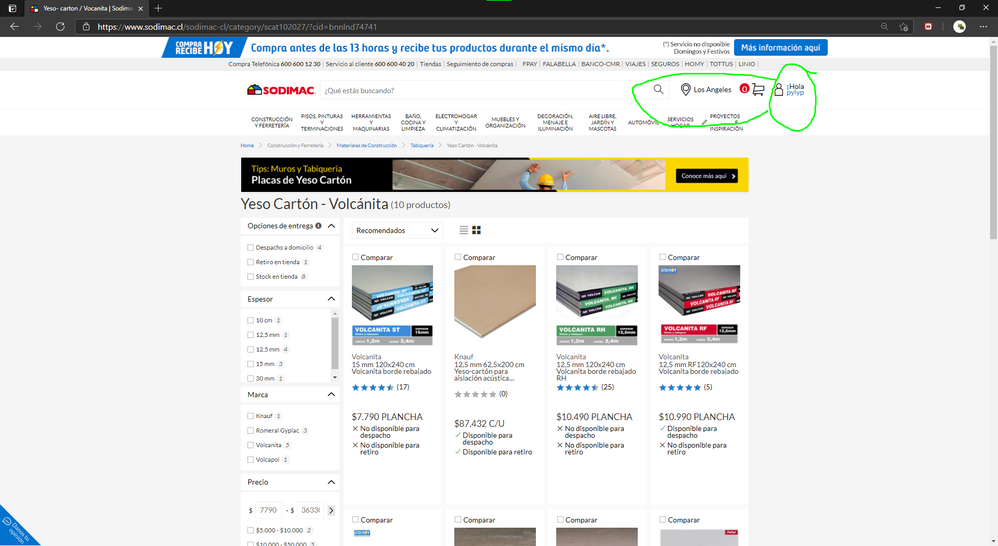This screenshot has height=546, width=998.
Task: Check the Volcanita brand filter
Action: 250,445
